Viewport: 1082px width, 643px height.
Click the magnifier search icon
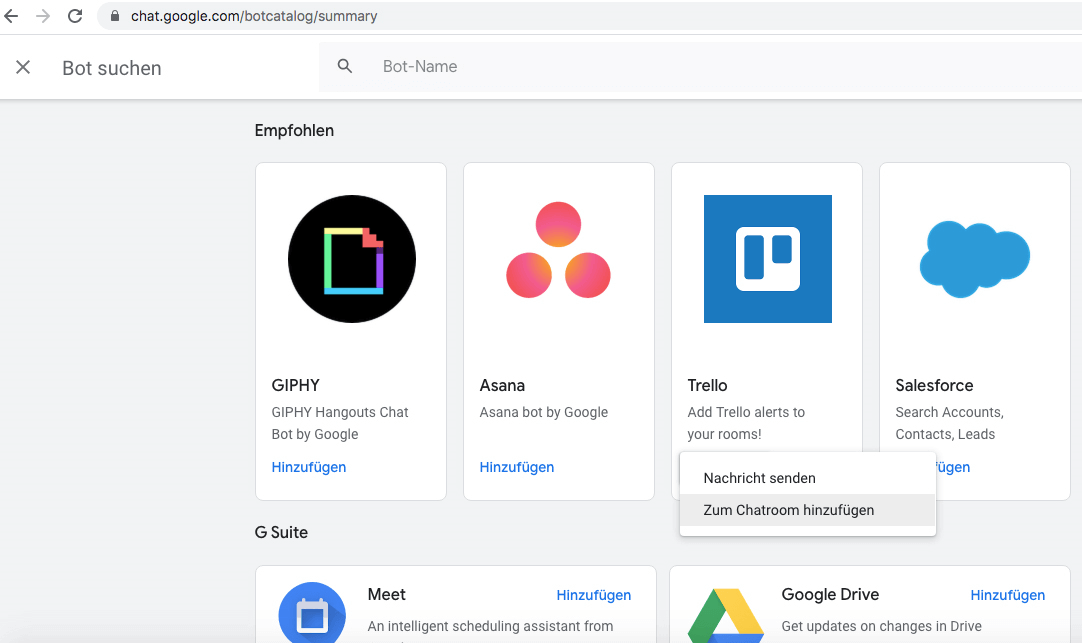tap(344, 66)
